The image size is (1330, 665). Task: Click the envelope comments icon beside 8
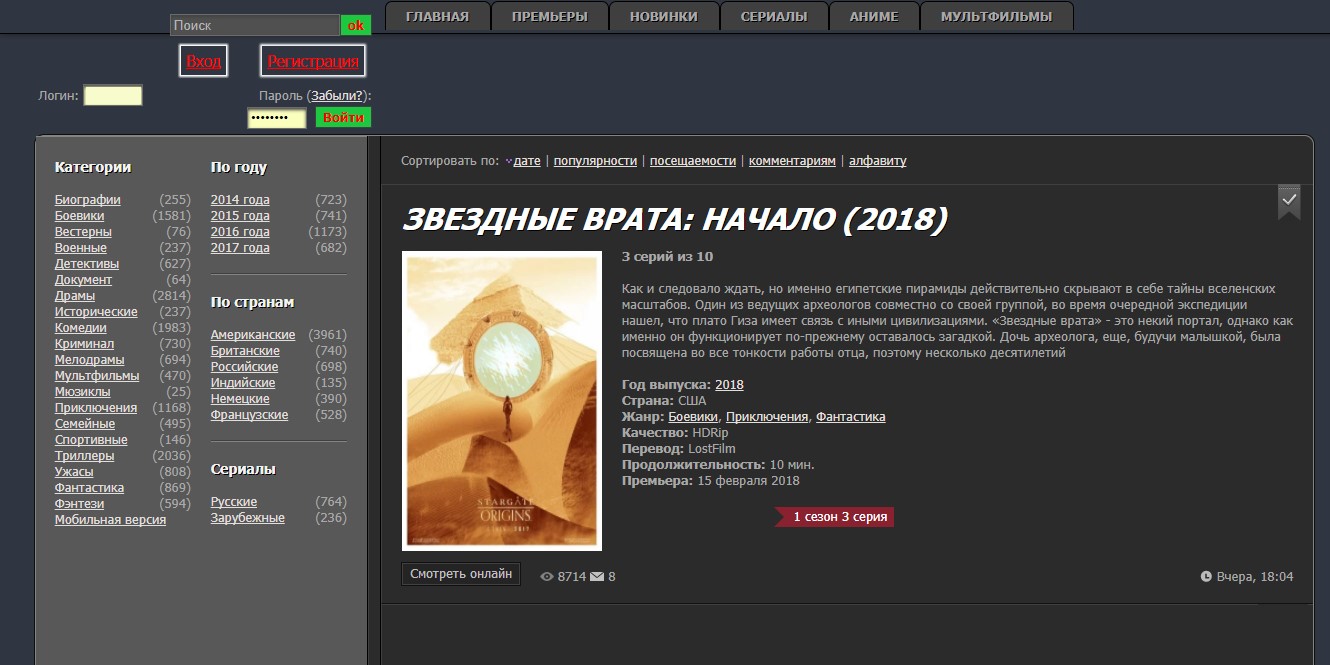click(x=597, y=577)
